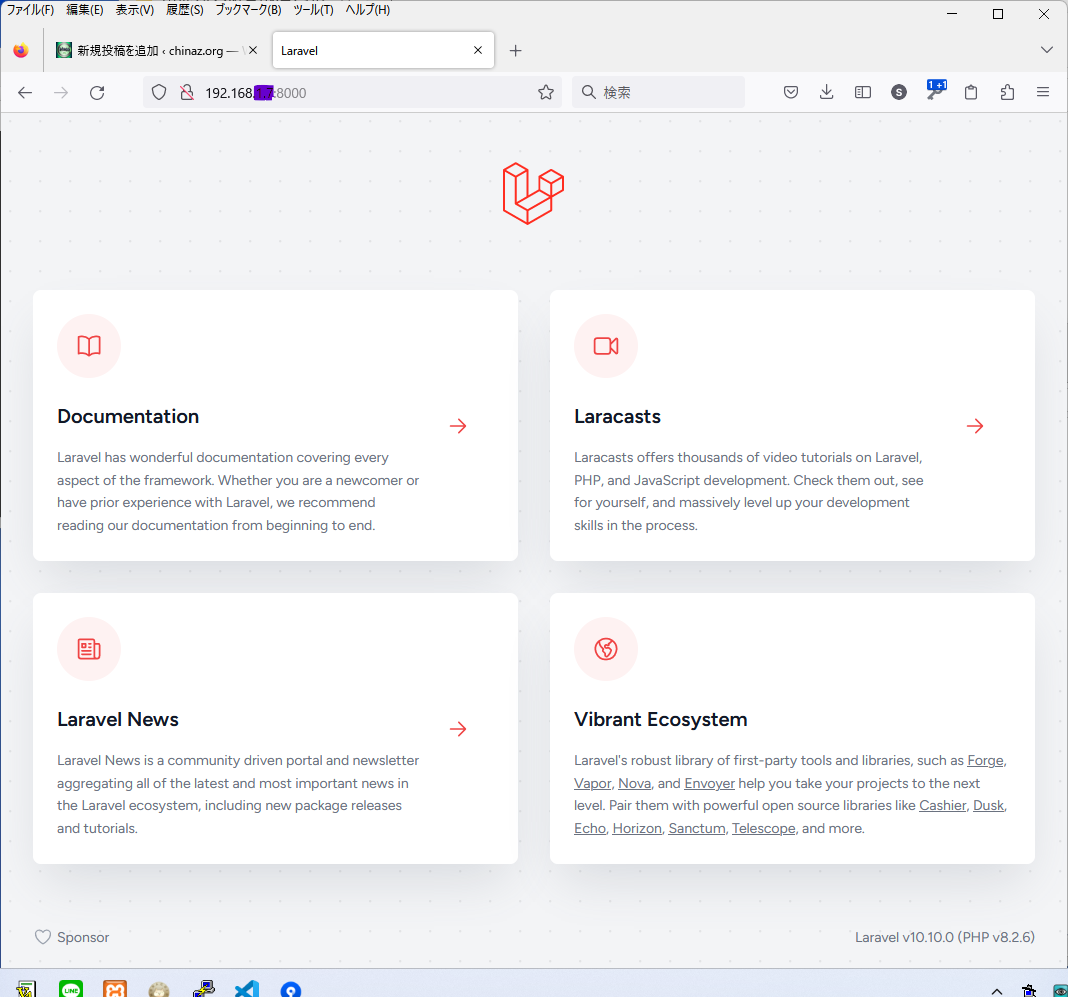The image size is (1068, 997).
Task: Open the ツール(T) tools menu
Action: [313, 10]
